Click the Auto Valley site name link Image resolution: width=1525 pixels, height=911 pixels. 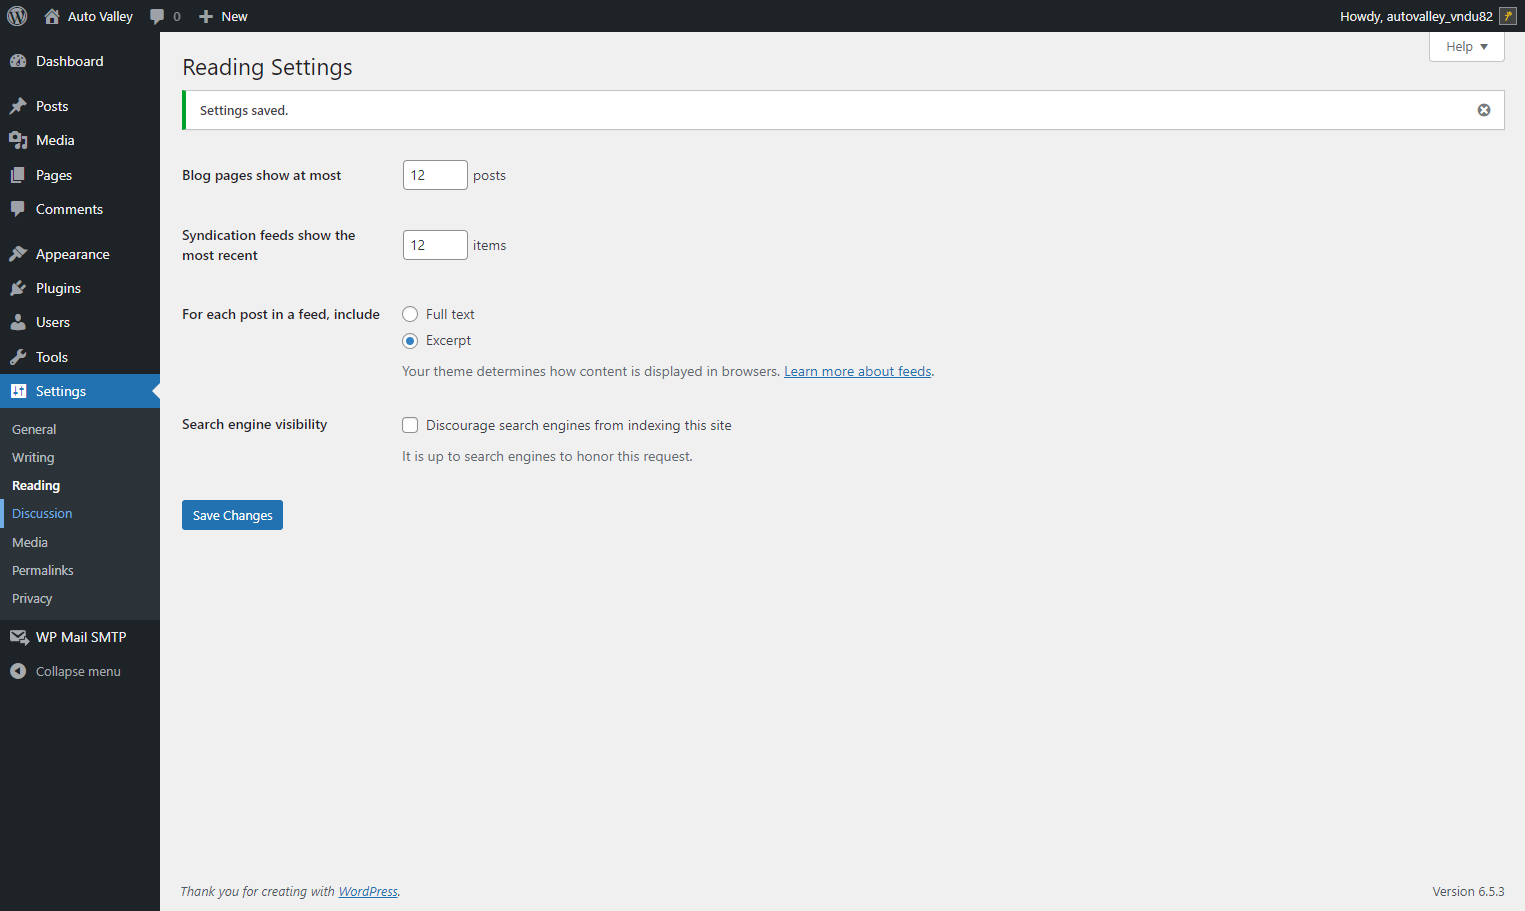click(100, 16)
